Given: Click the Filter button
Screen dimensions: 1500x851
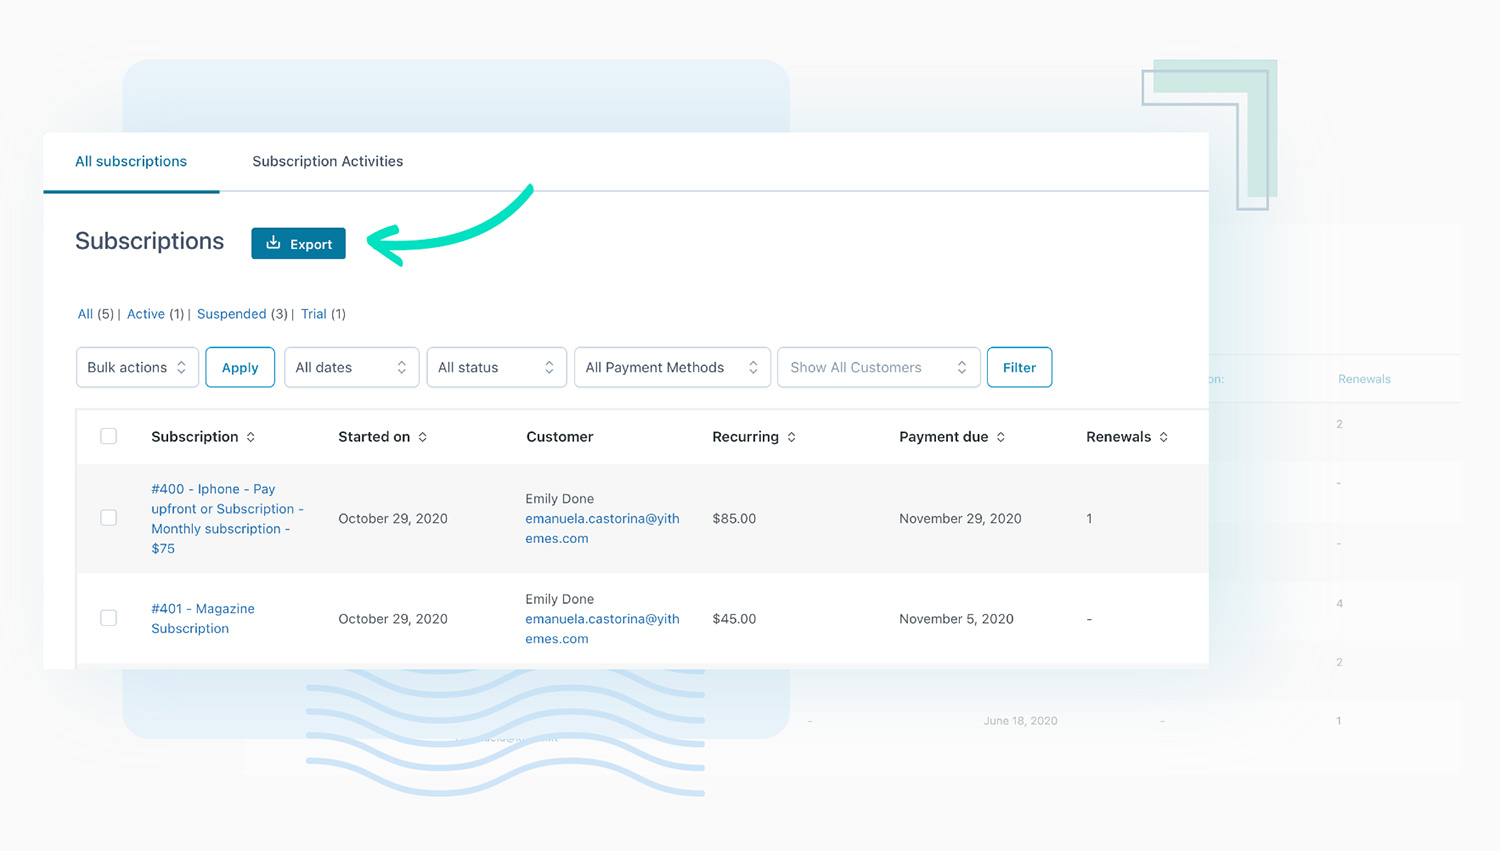Looking at the screenshot, I should click(x=1019, y=367).
